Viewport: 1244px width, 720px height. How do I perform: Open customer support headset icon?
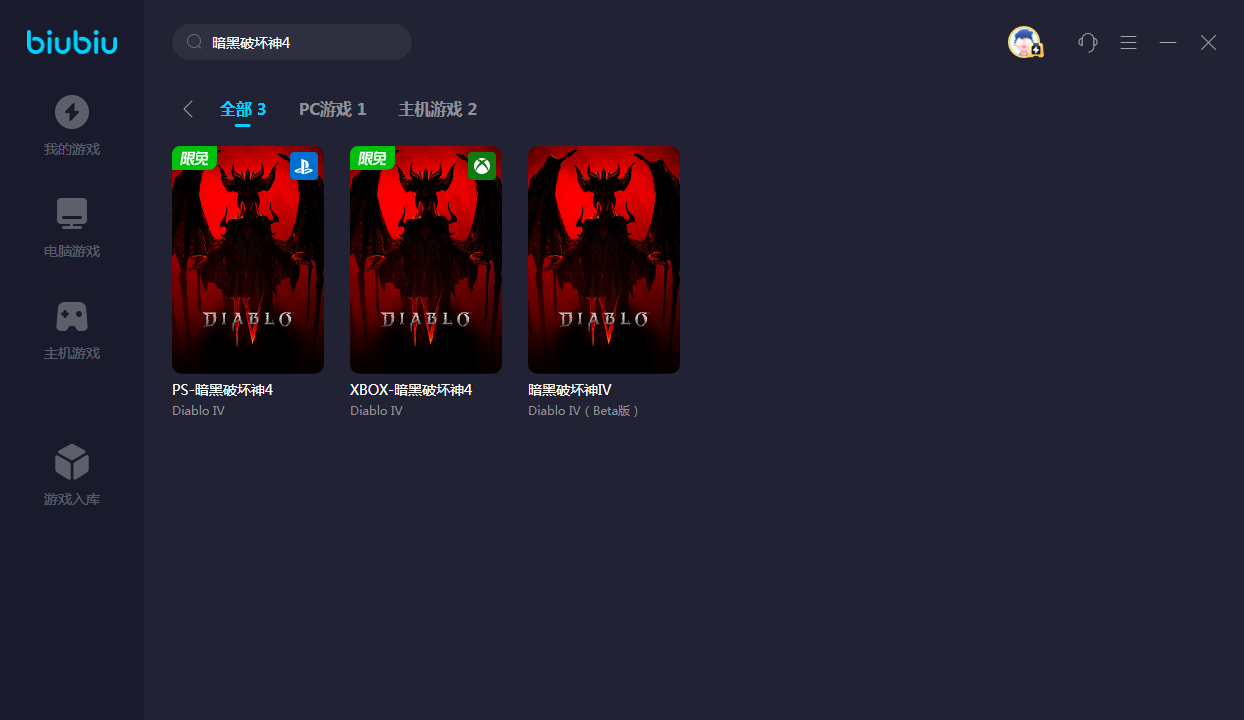[1088, 42]
